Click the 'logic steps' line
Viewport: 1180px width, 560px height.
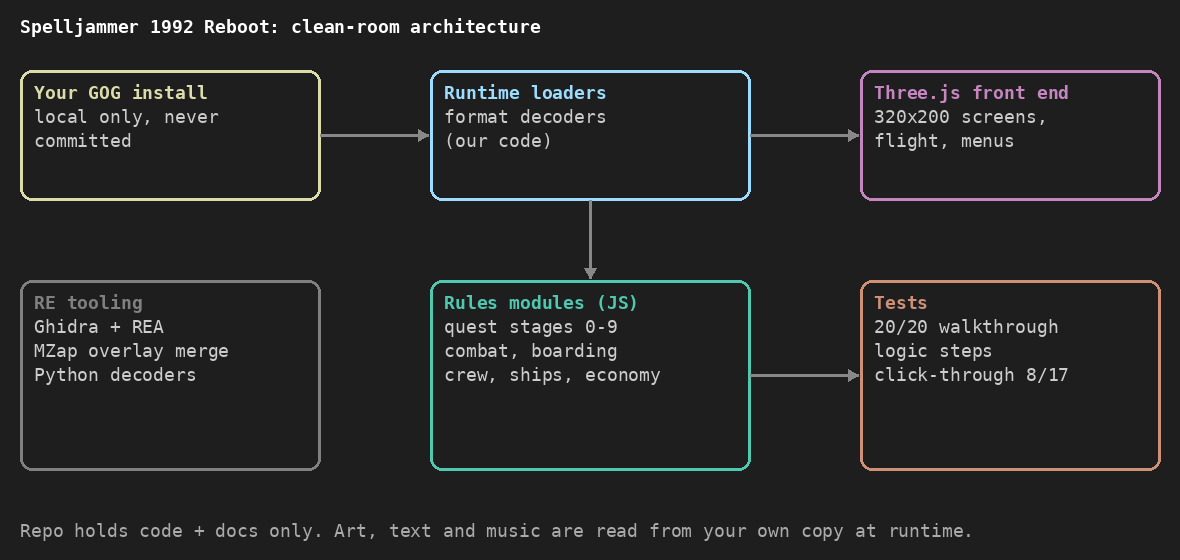(933, 351)
